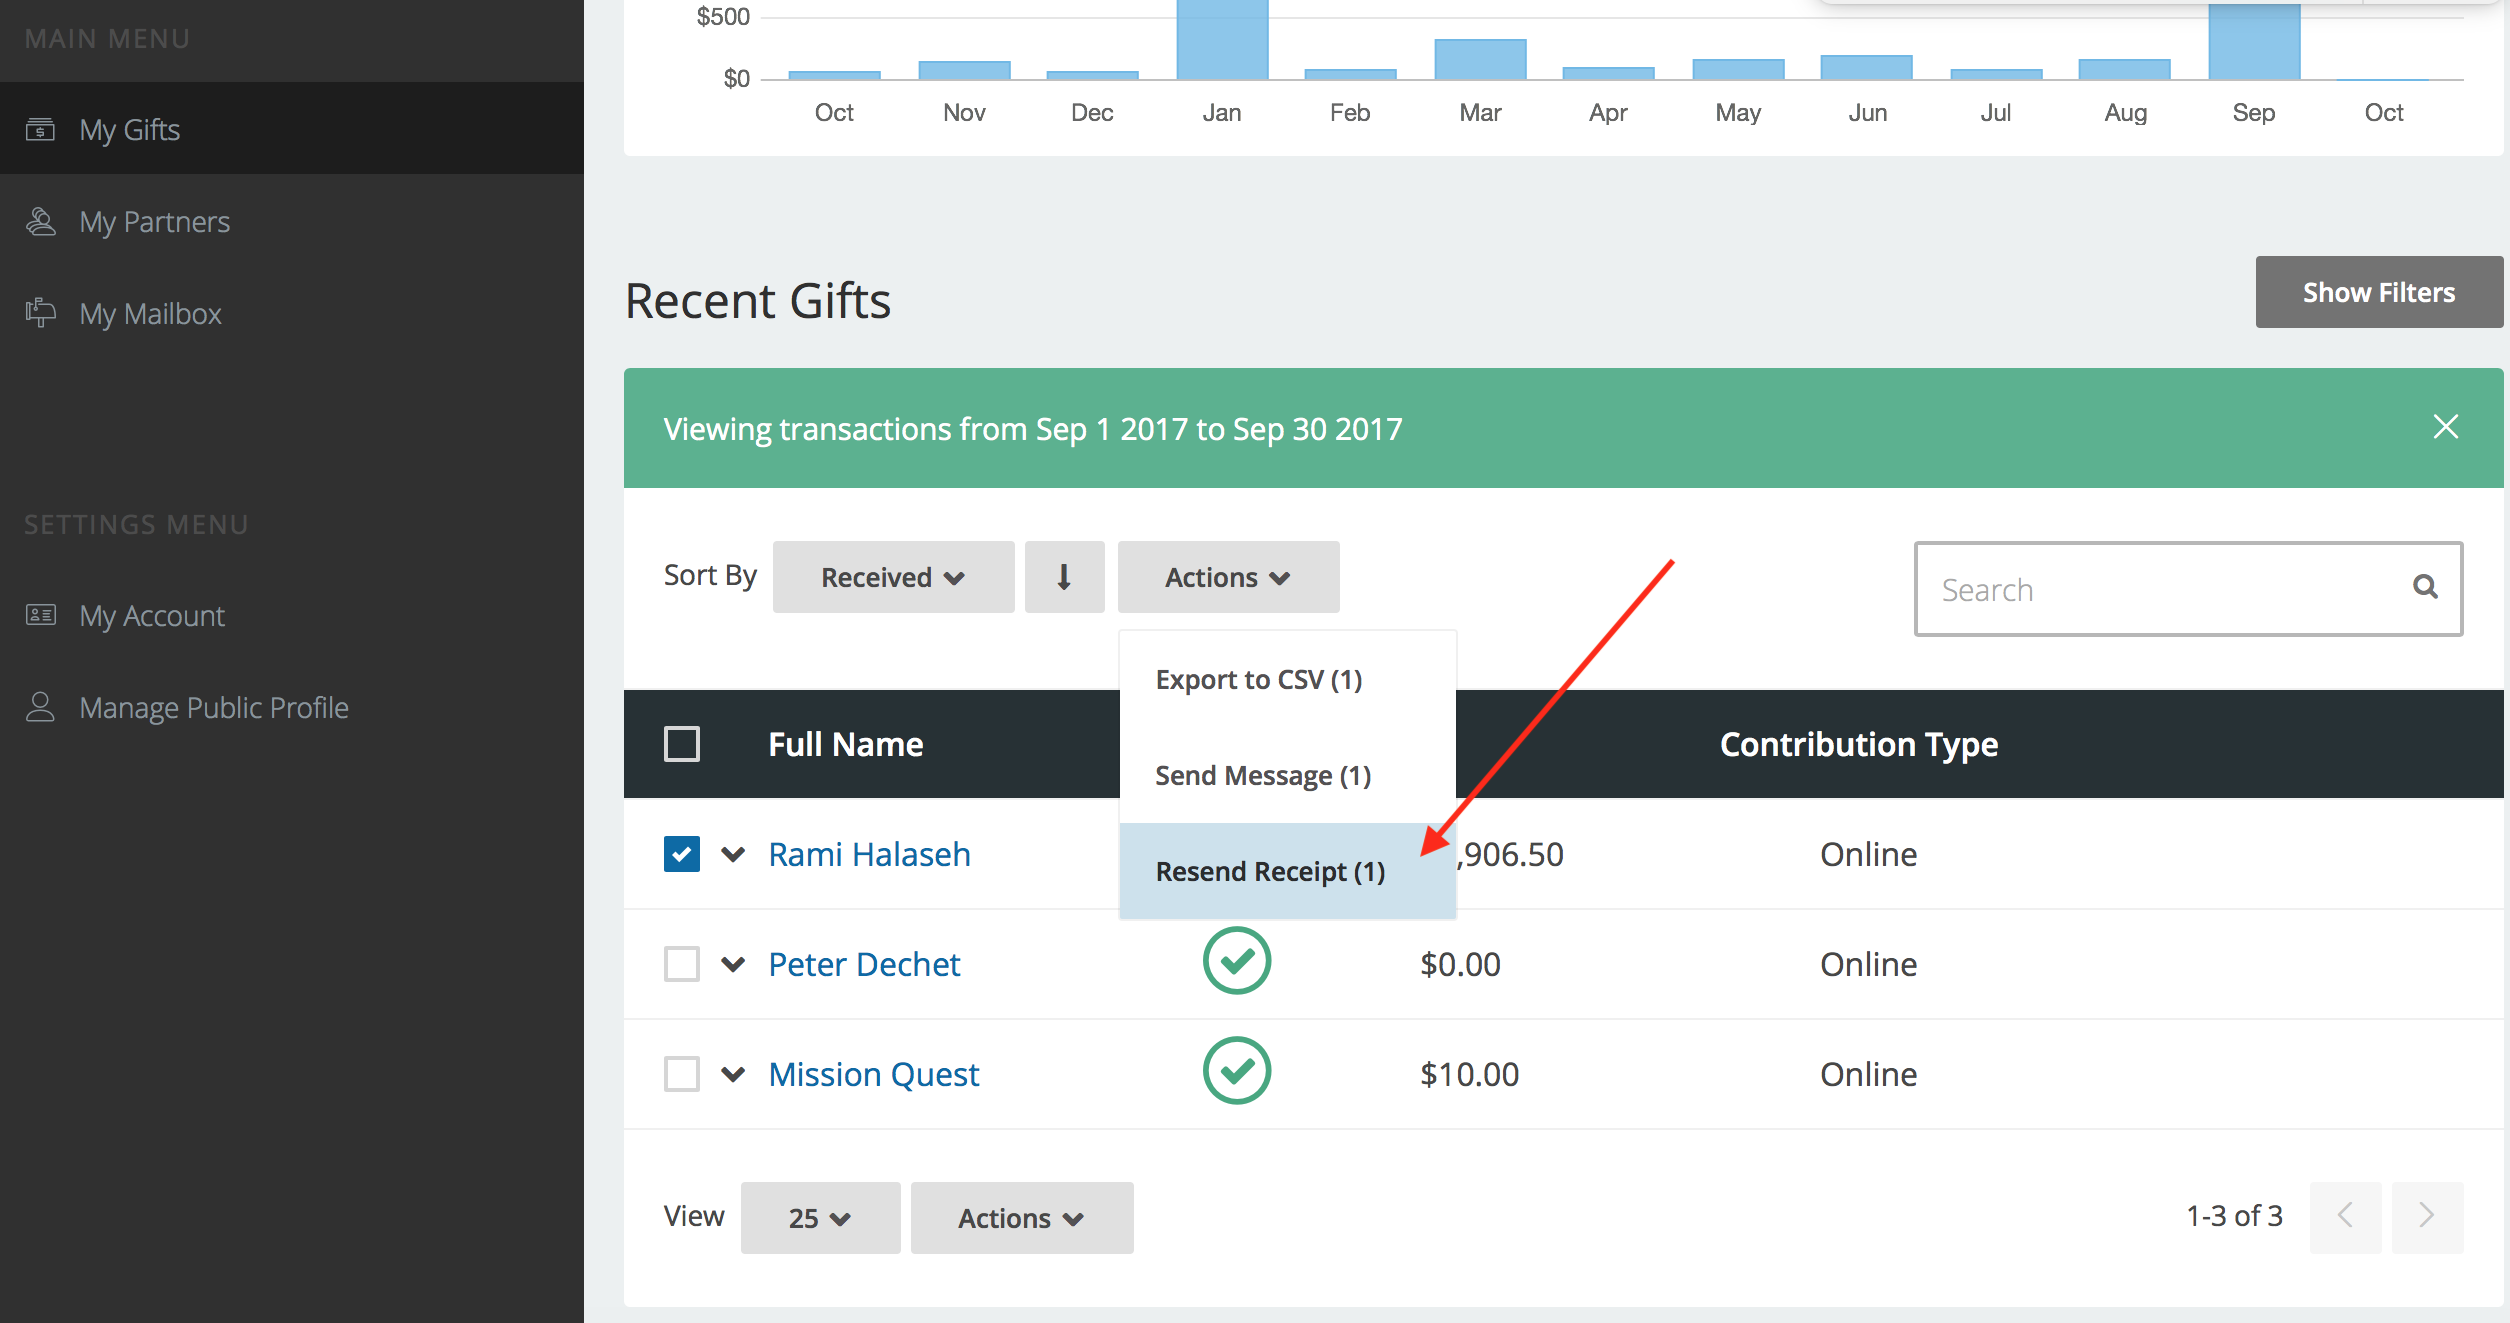
Task: Click the Manage Public Profile person icon
Action: (x=40, y=707)
